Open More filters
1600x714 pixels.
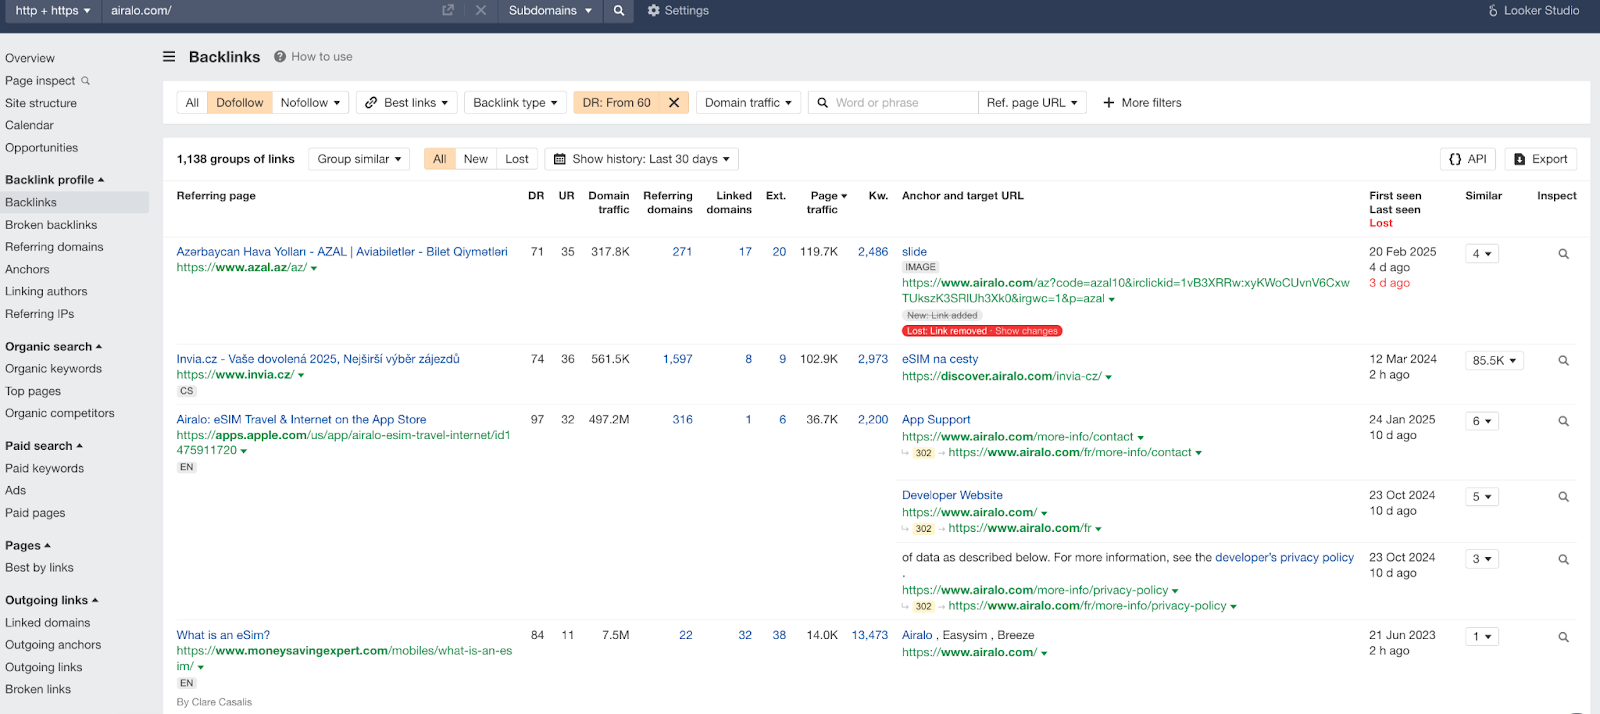click(x=1142, y=102)
